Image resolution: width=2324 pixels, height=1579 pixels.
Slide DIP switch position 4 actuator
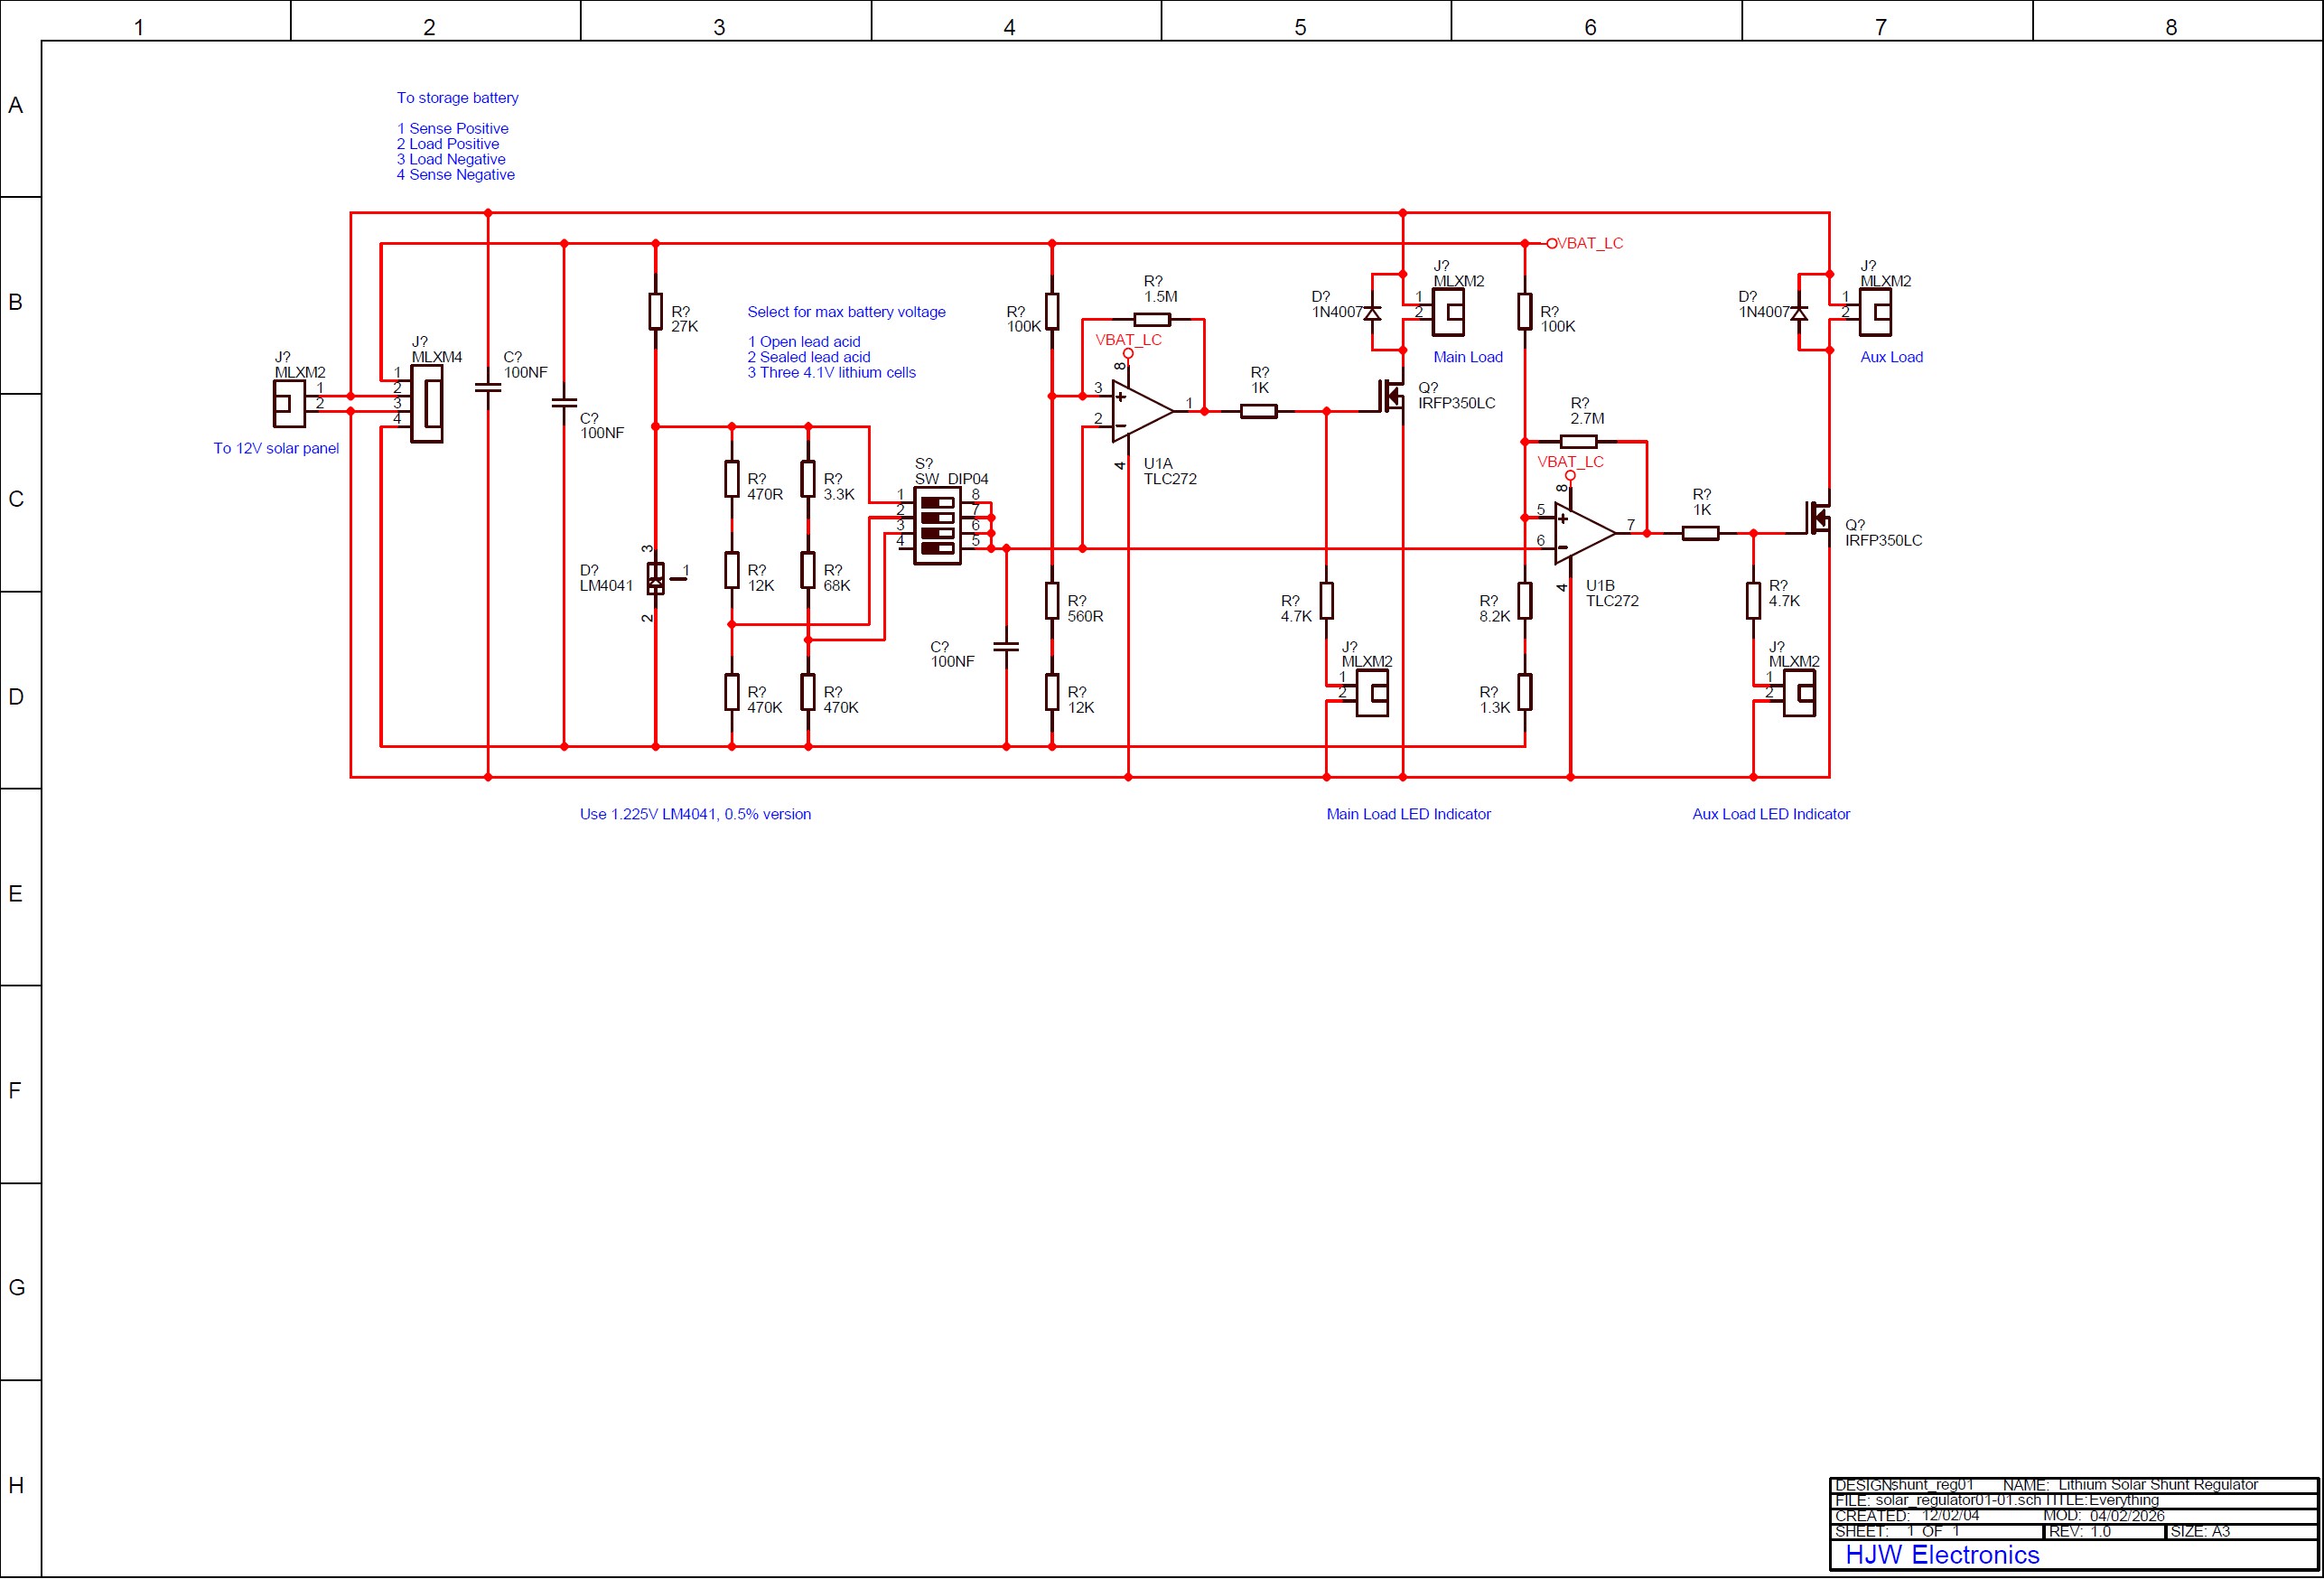click(x=938, y=549)
